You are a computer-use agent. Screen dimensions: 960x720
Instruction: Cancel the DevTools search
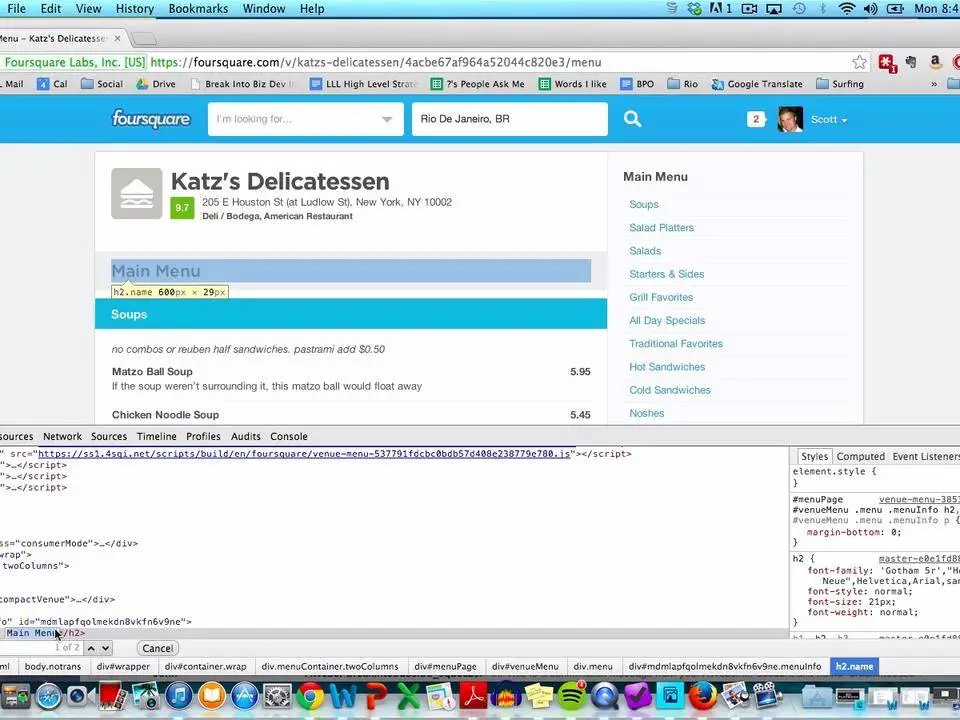(157, 648)
